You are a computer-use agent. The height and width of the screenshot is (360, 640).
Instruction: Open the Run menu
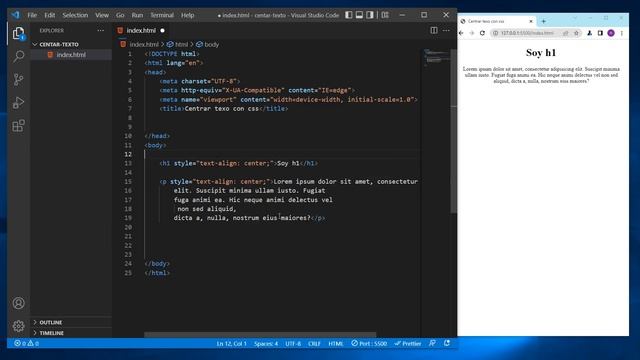(x=137, y=15)
